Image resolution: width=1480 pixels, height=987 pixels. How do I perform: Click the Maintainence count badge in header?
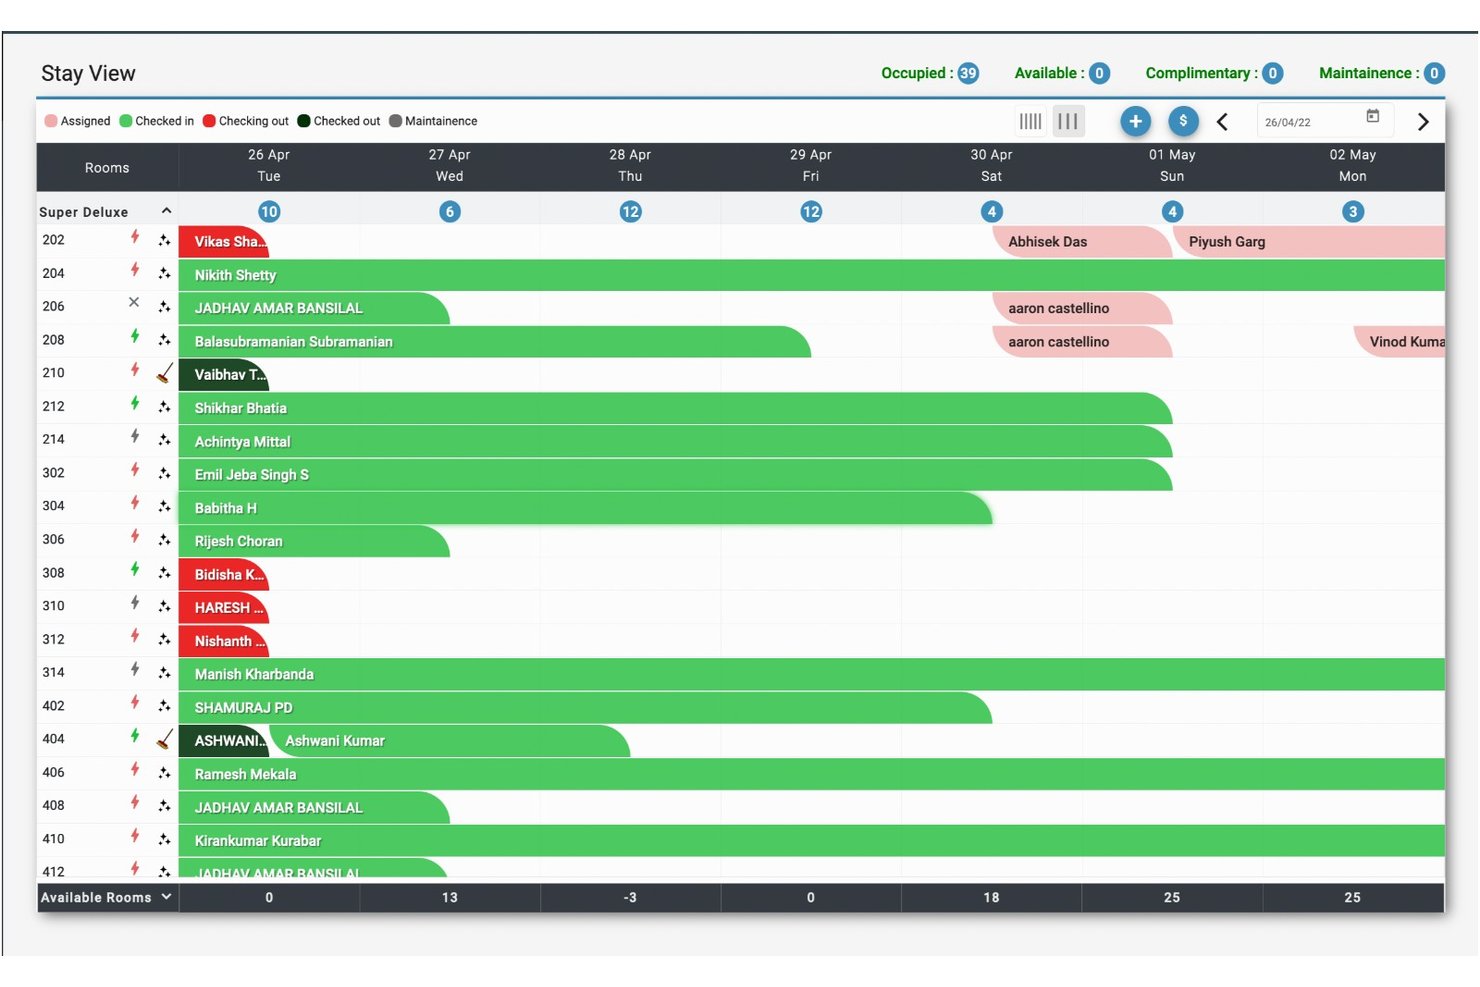coord(1434,73)
